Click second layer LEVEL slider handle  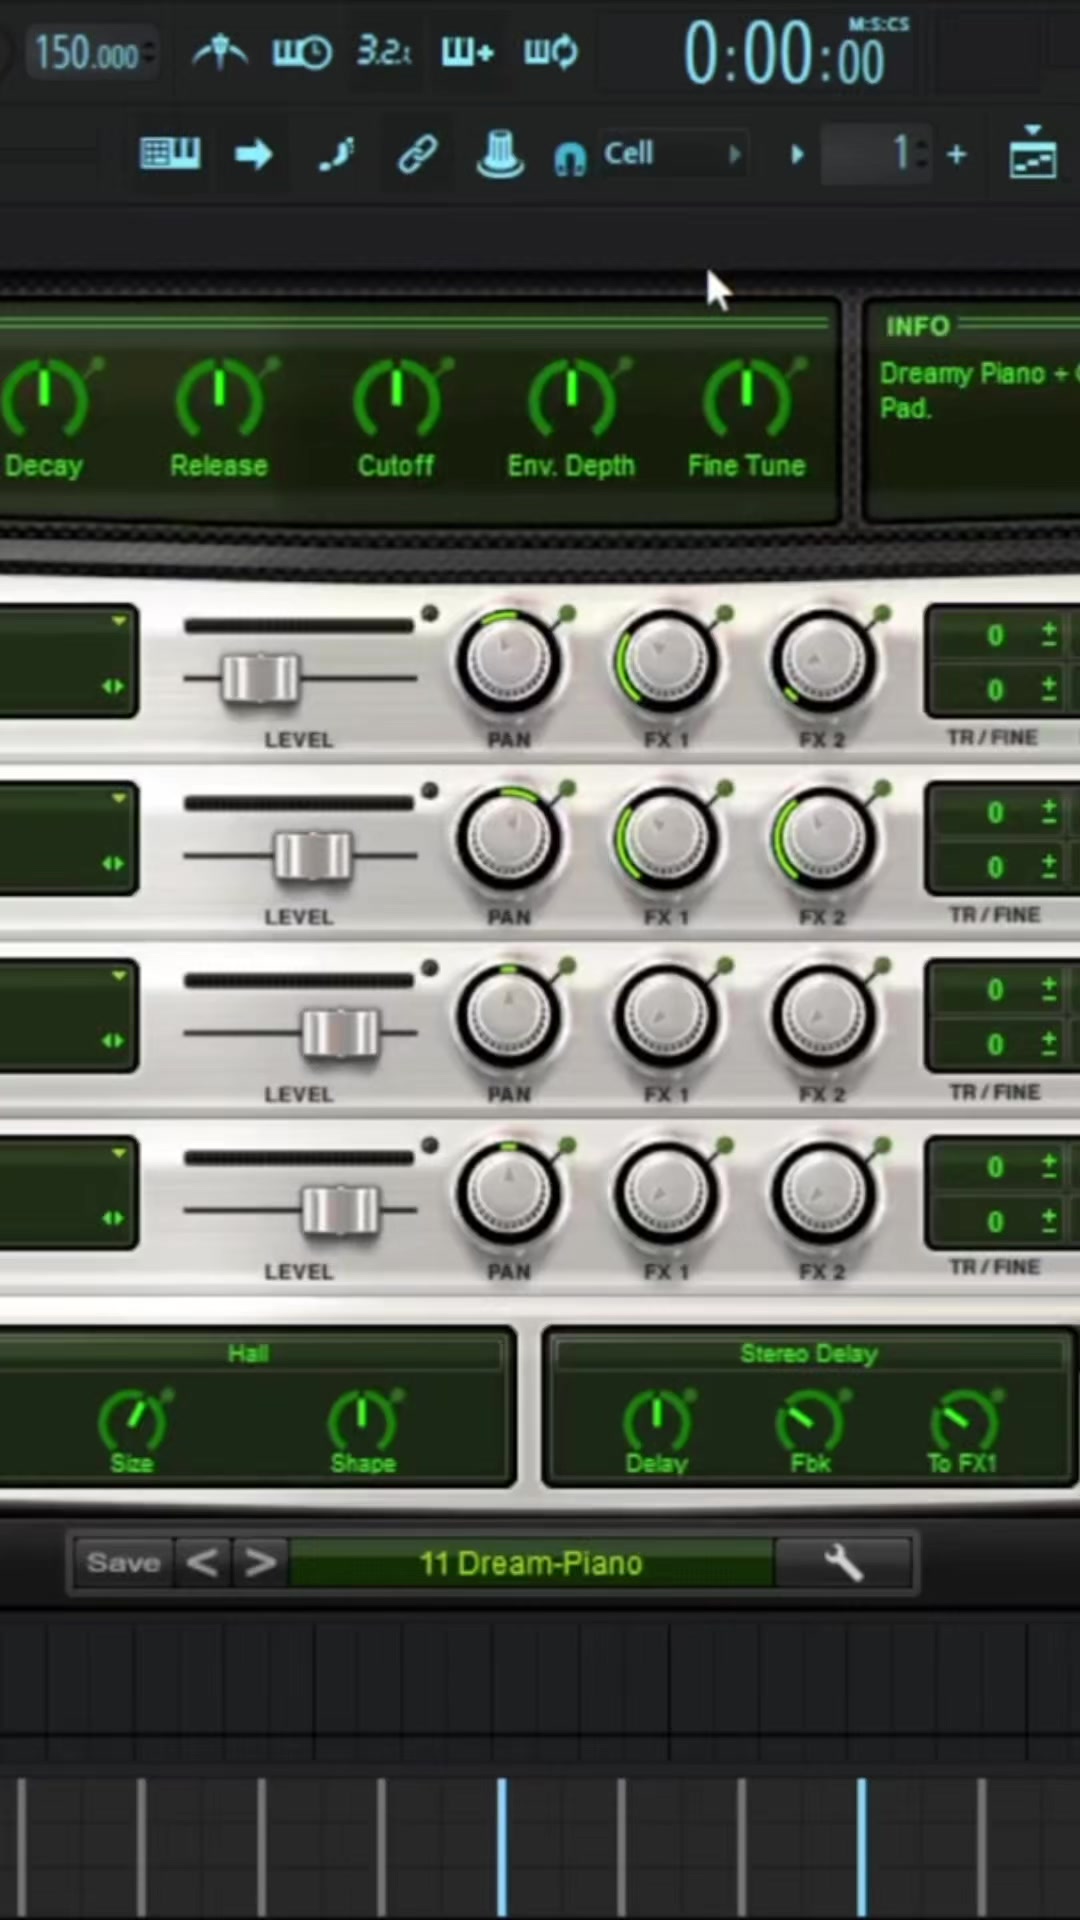[x=313, y=856]
